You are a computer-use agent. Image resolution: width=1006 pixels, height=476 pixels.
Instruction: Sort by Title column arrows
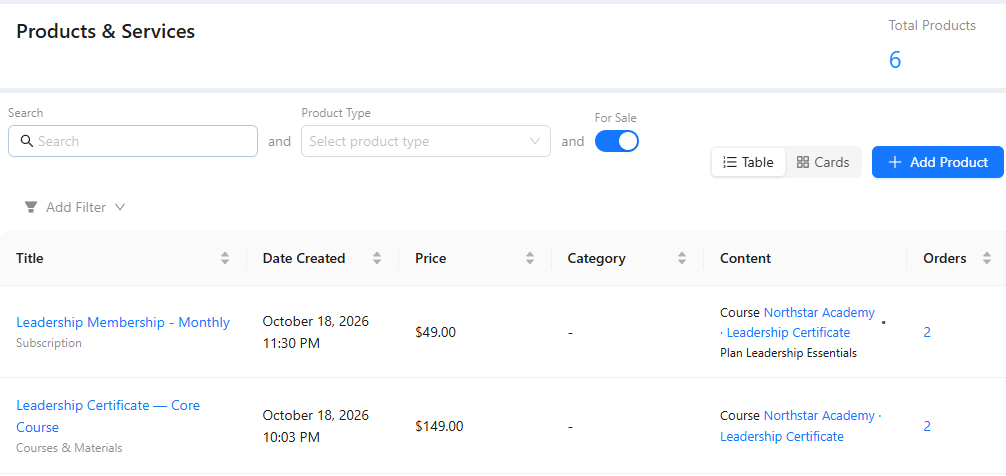[x=225, y=259]
